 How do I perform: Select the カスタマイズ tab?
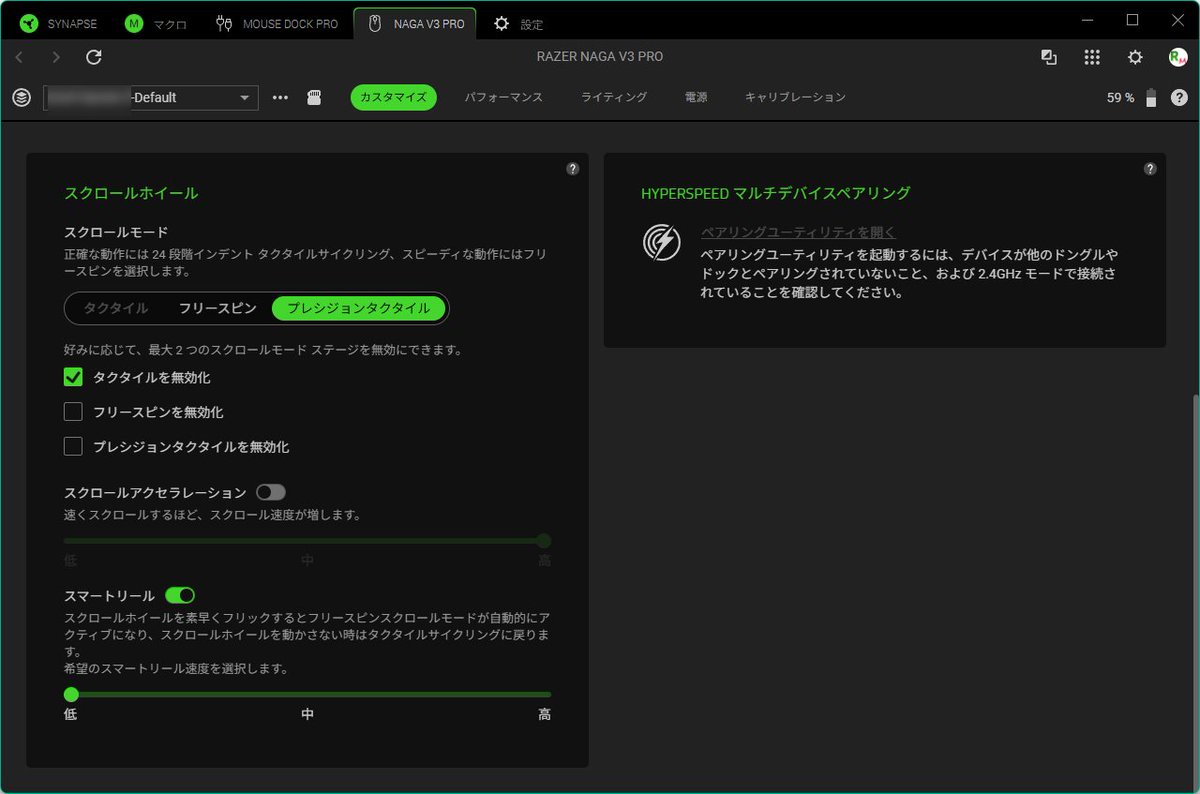393,97
